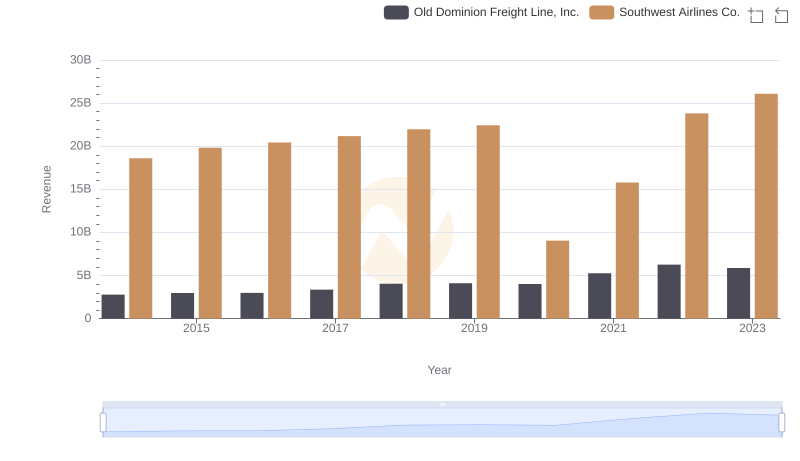Hide the Old Dominion Freight Line, Inc. series

[496, 12]
